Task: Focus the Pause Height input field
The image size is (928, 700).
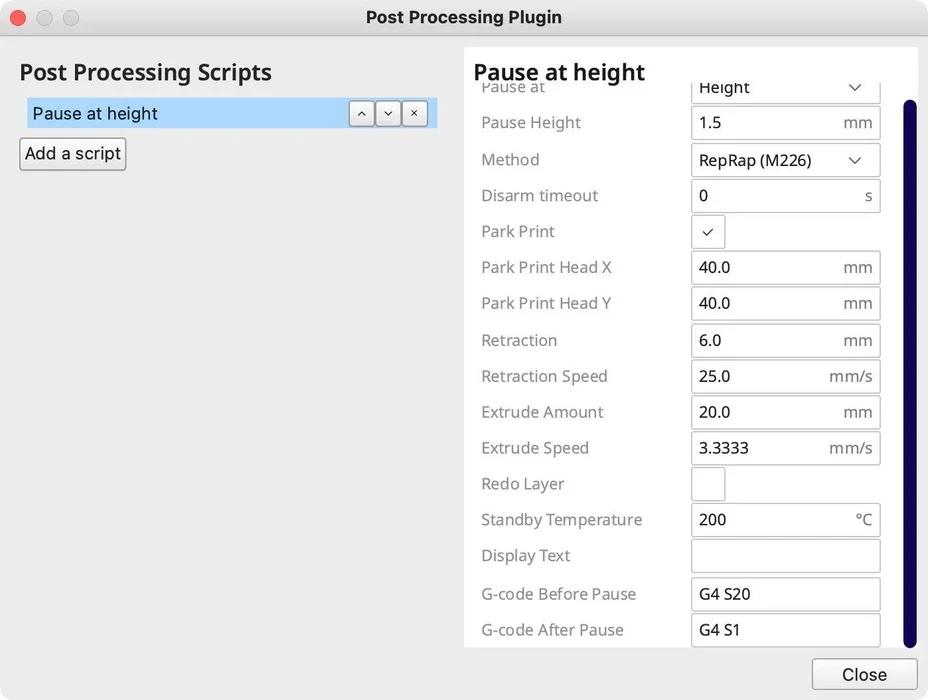Action: [765, 123]
